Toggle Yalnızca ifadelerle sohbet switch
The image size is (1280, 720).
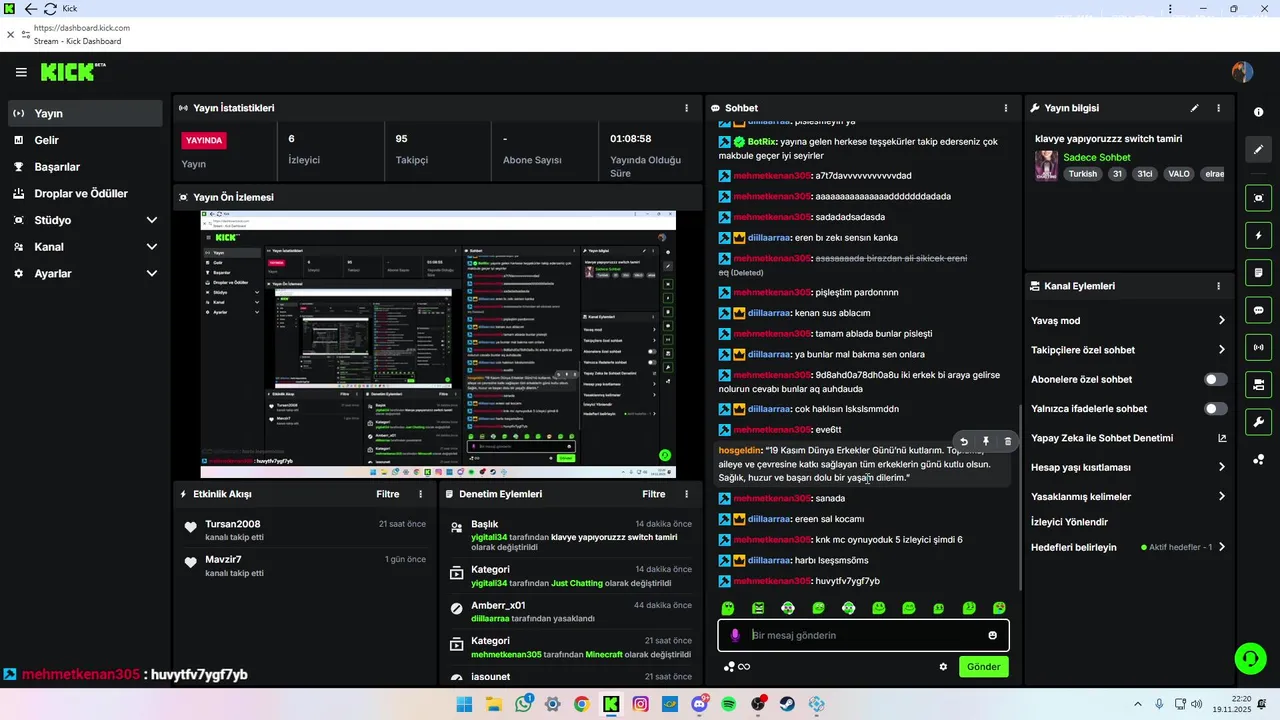[x=1216, y=409]
